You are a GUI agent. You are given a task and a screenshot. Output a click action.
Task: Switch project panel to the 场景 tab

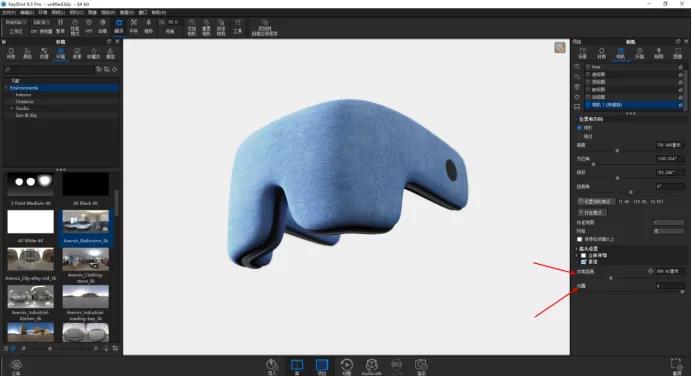pos(583,53)
